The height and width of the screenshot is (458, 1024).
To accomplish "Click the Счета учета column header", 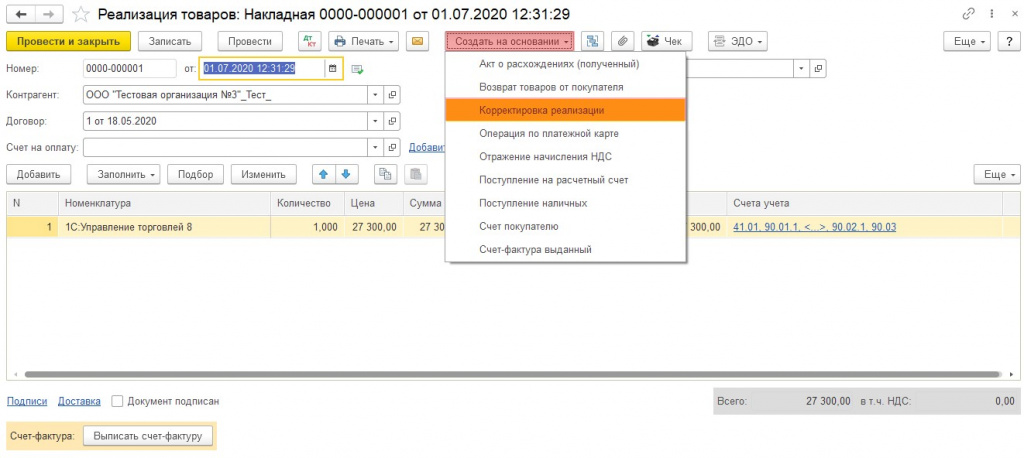I will 865,203.
